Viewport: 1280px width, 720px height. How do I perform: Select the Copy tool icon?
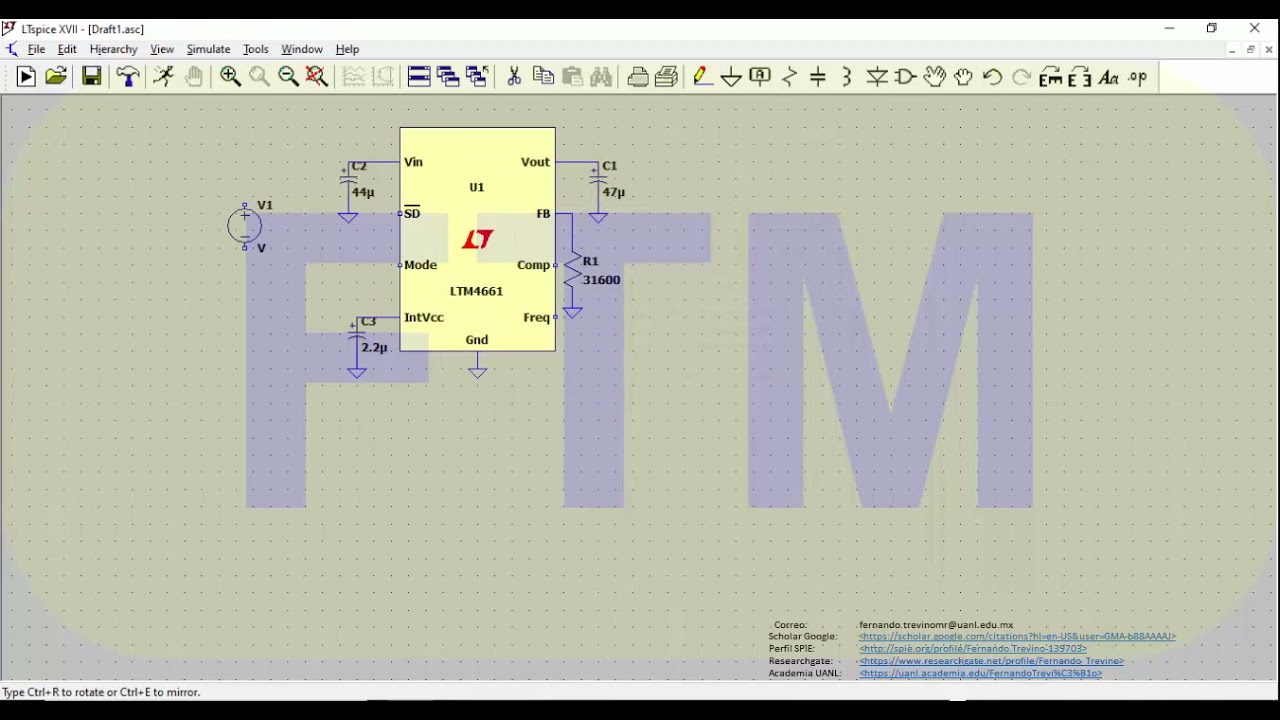coord(543,77)
